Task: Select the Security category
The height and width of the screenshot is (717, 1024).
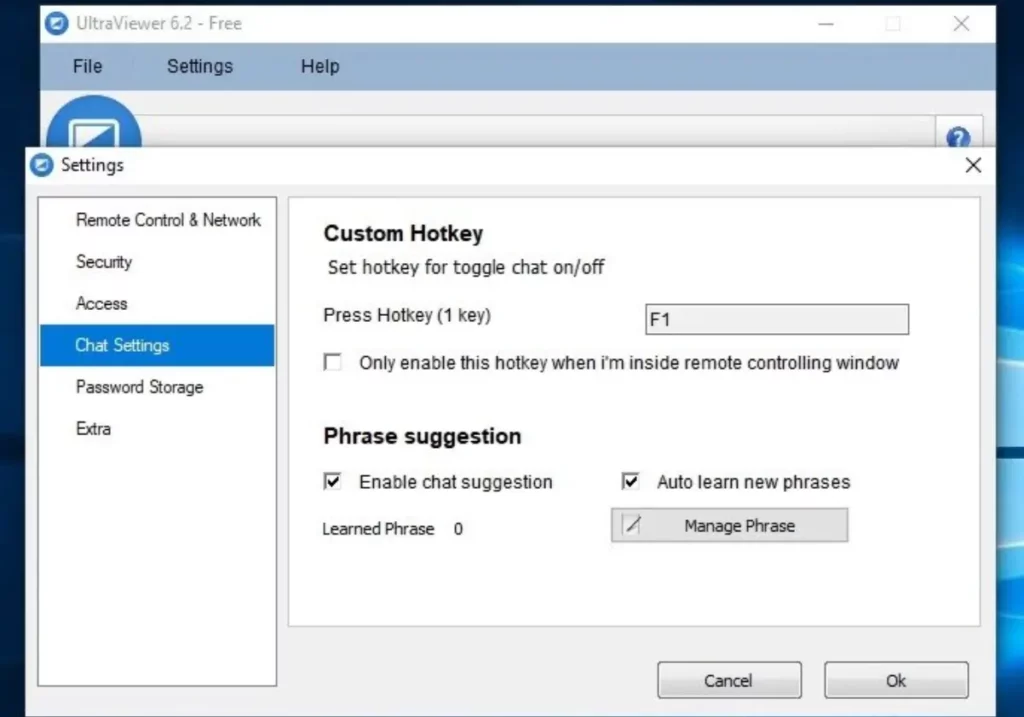Action: [x=157, y=262]
